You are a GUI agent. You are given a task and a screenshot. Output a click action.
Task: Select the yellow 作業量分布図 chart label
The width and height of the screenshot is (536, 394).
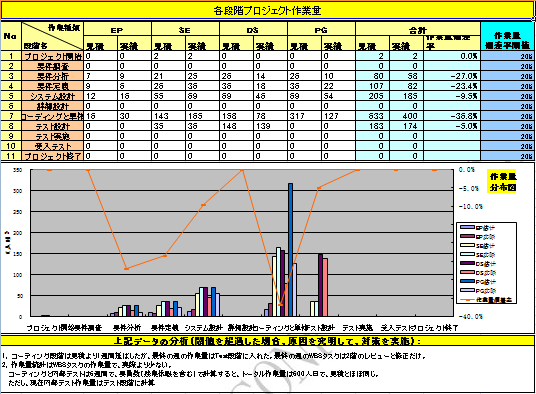[x=502, y=182]
